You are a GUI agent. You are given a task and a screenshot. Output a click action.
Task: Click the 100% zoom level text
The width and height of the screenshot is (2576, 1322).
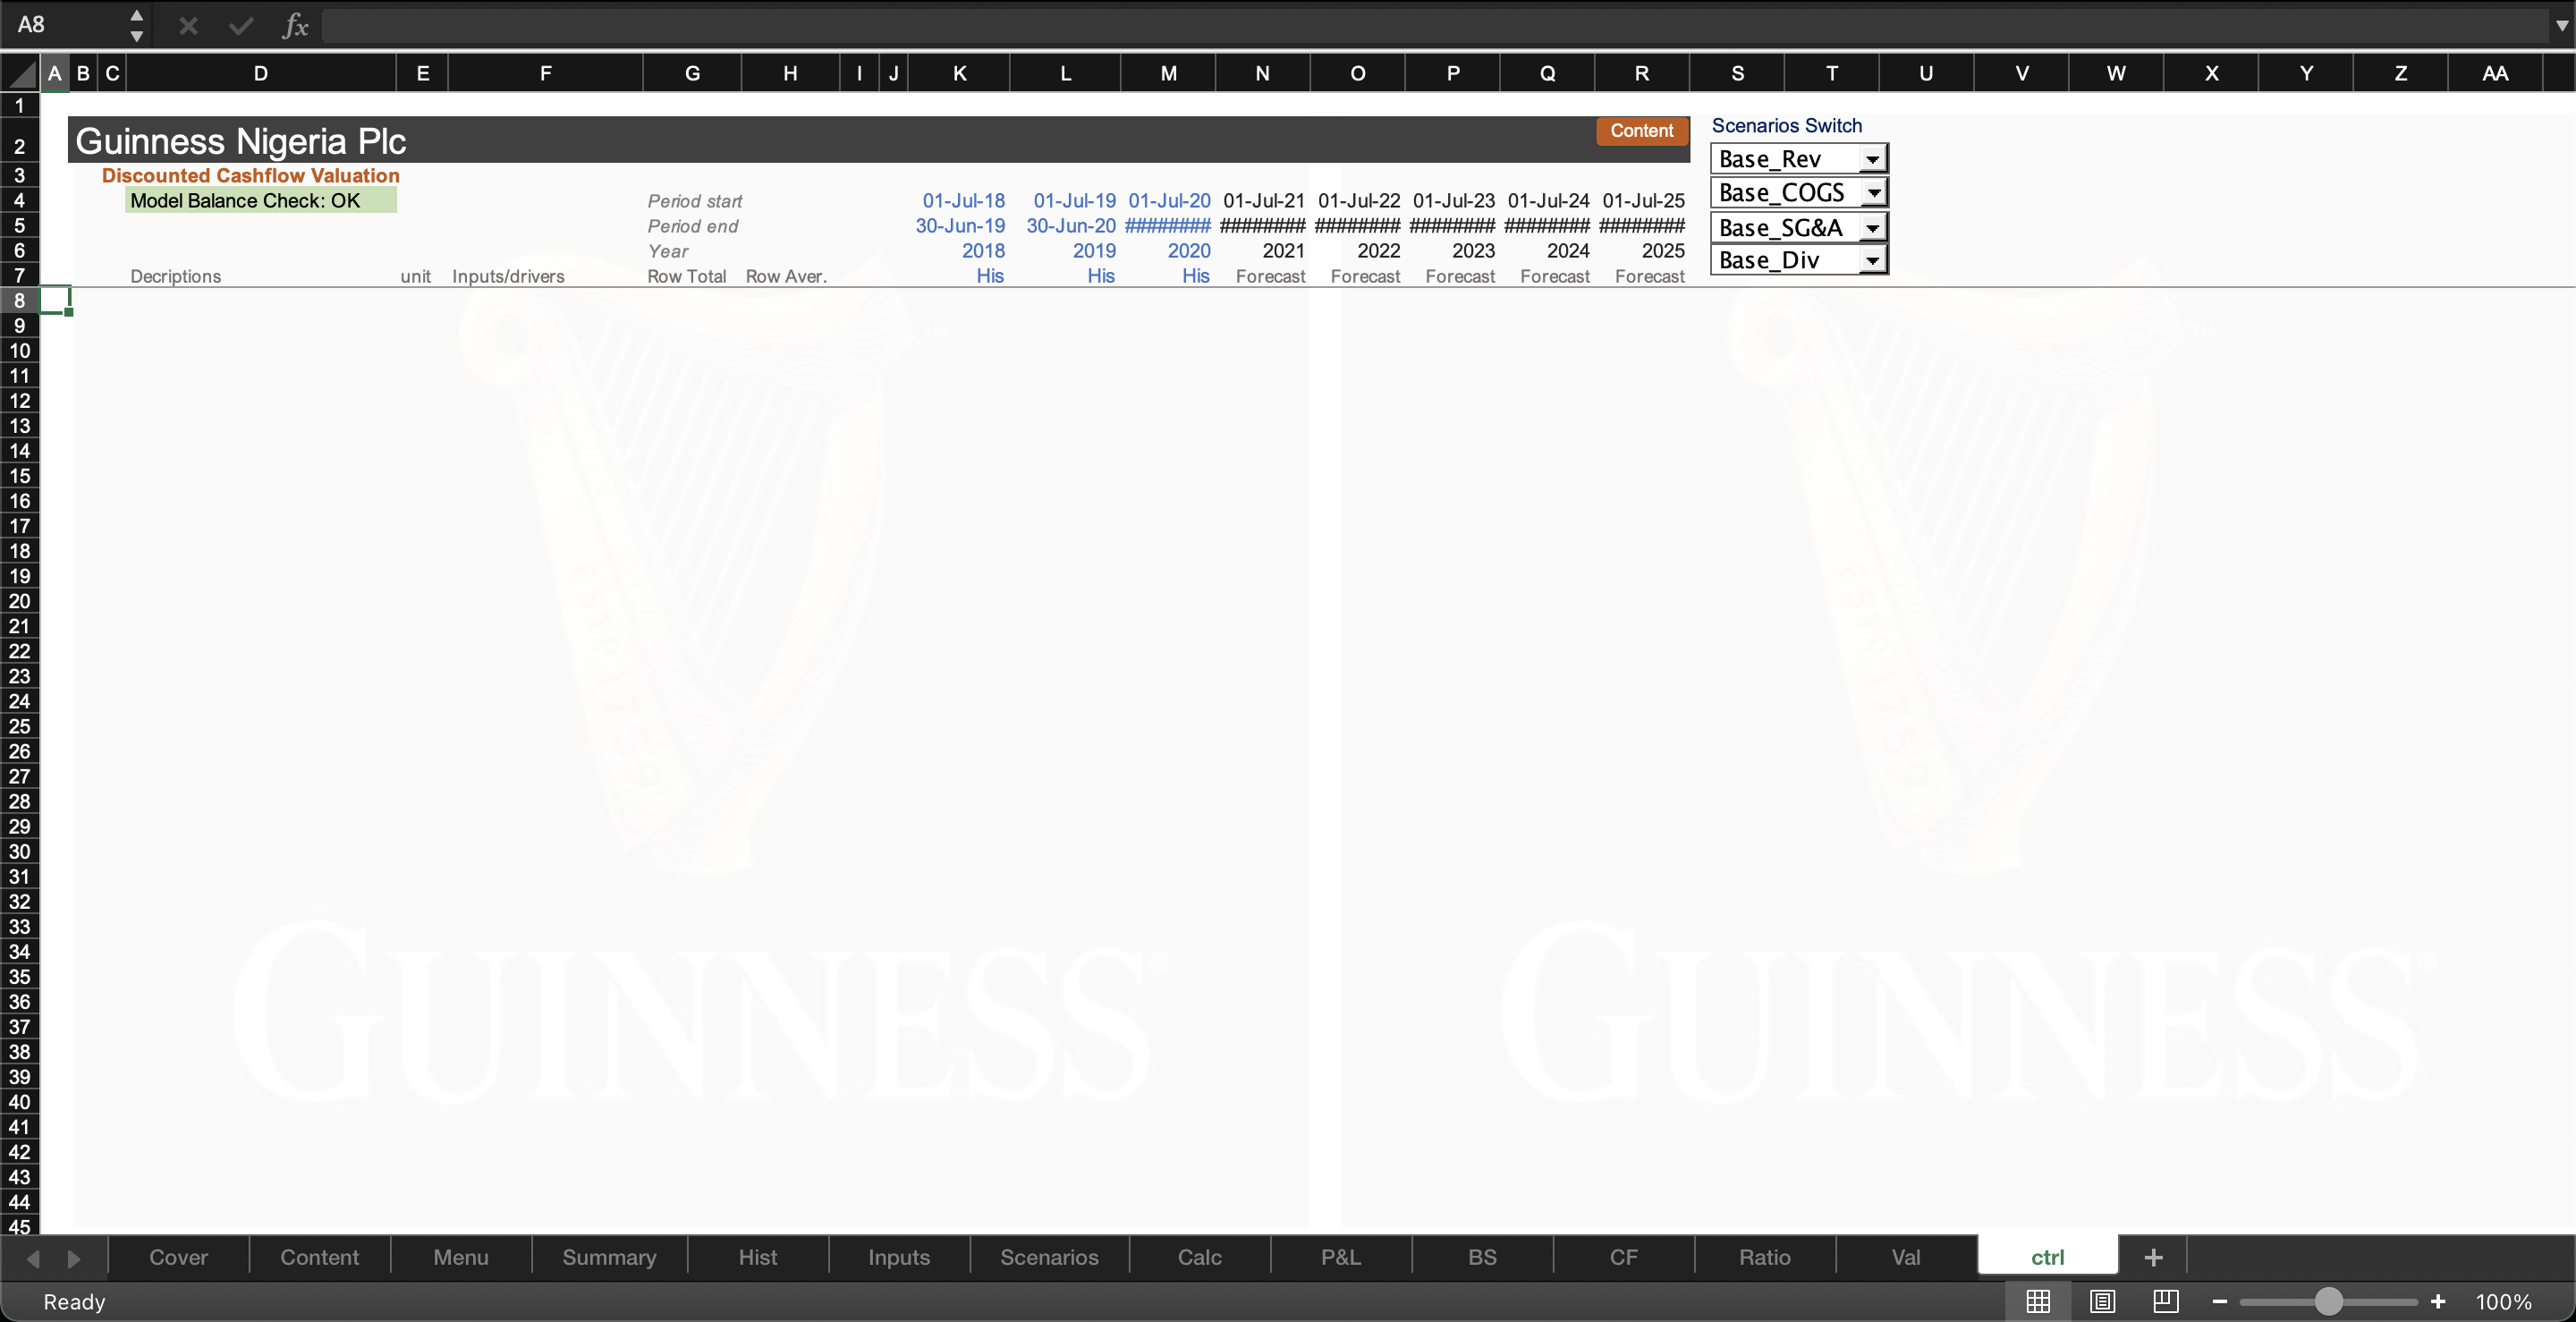[2503, 1301]
